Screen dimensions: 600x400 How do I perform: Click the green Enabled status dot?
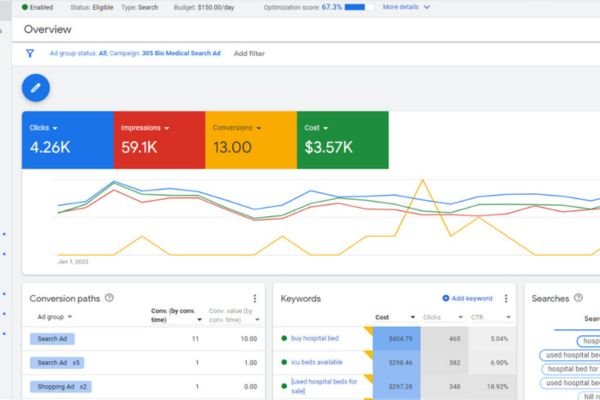24,7
